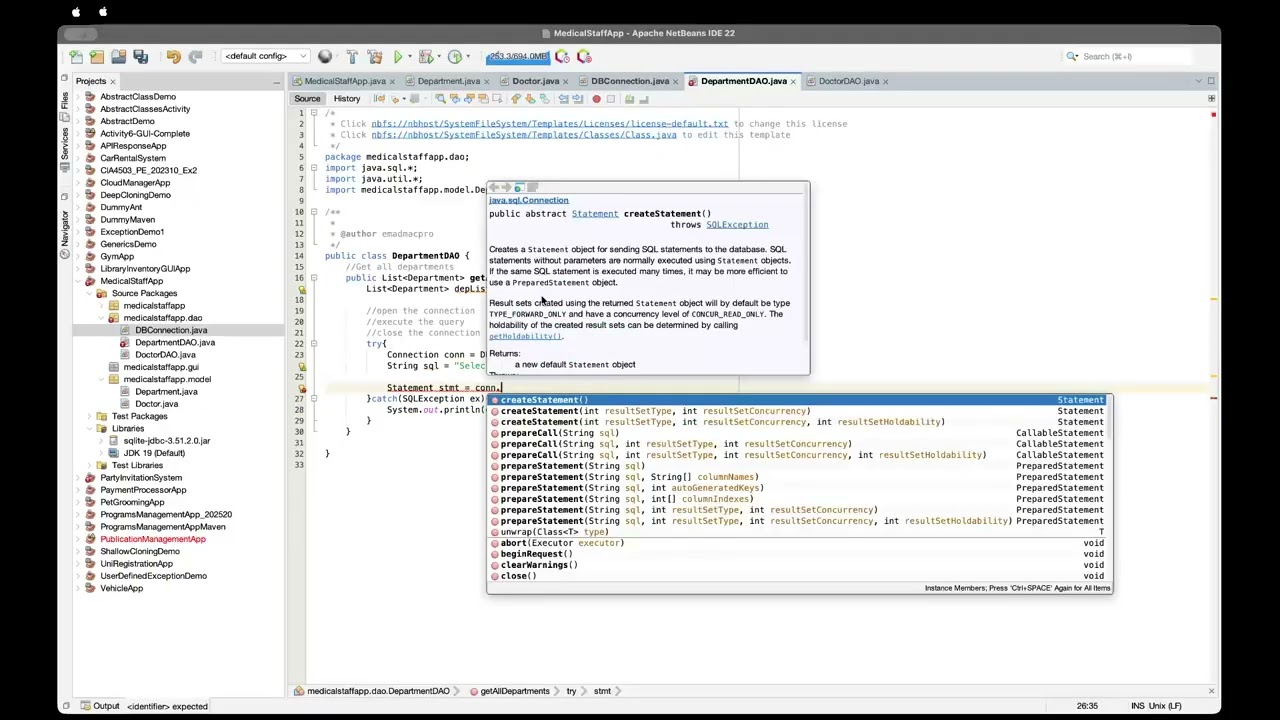
Task: Minimize the Projects panel
Action: click(277, 81)
